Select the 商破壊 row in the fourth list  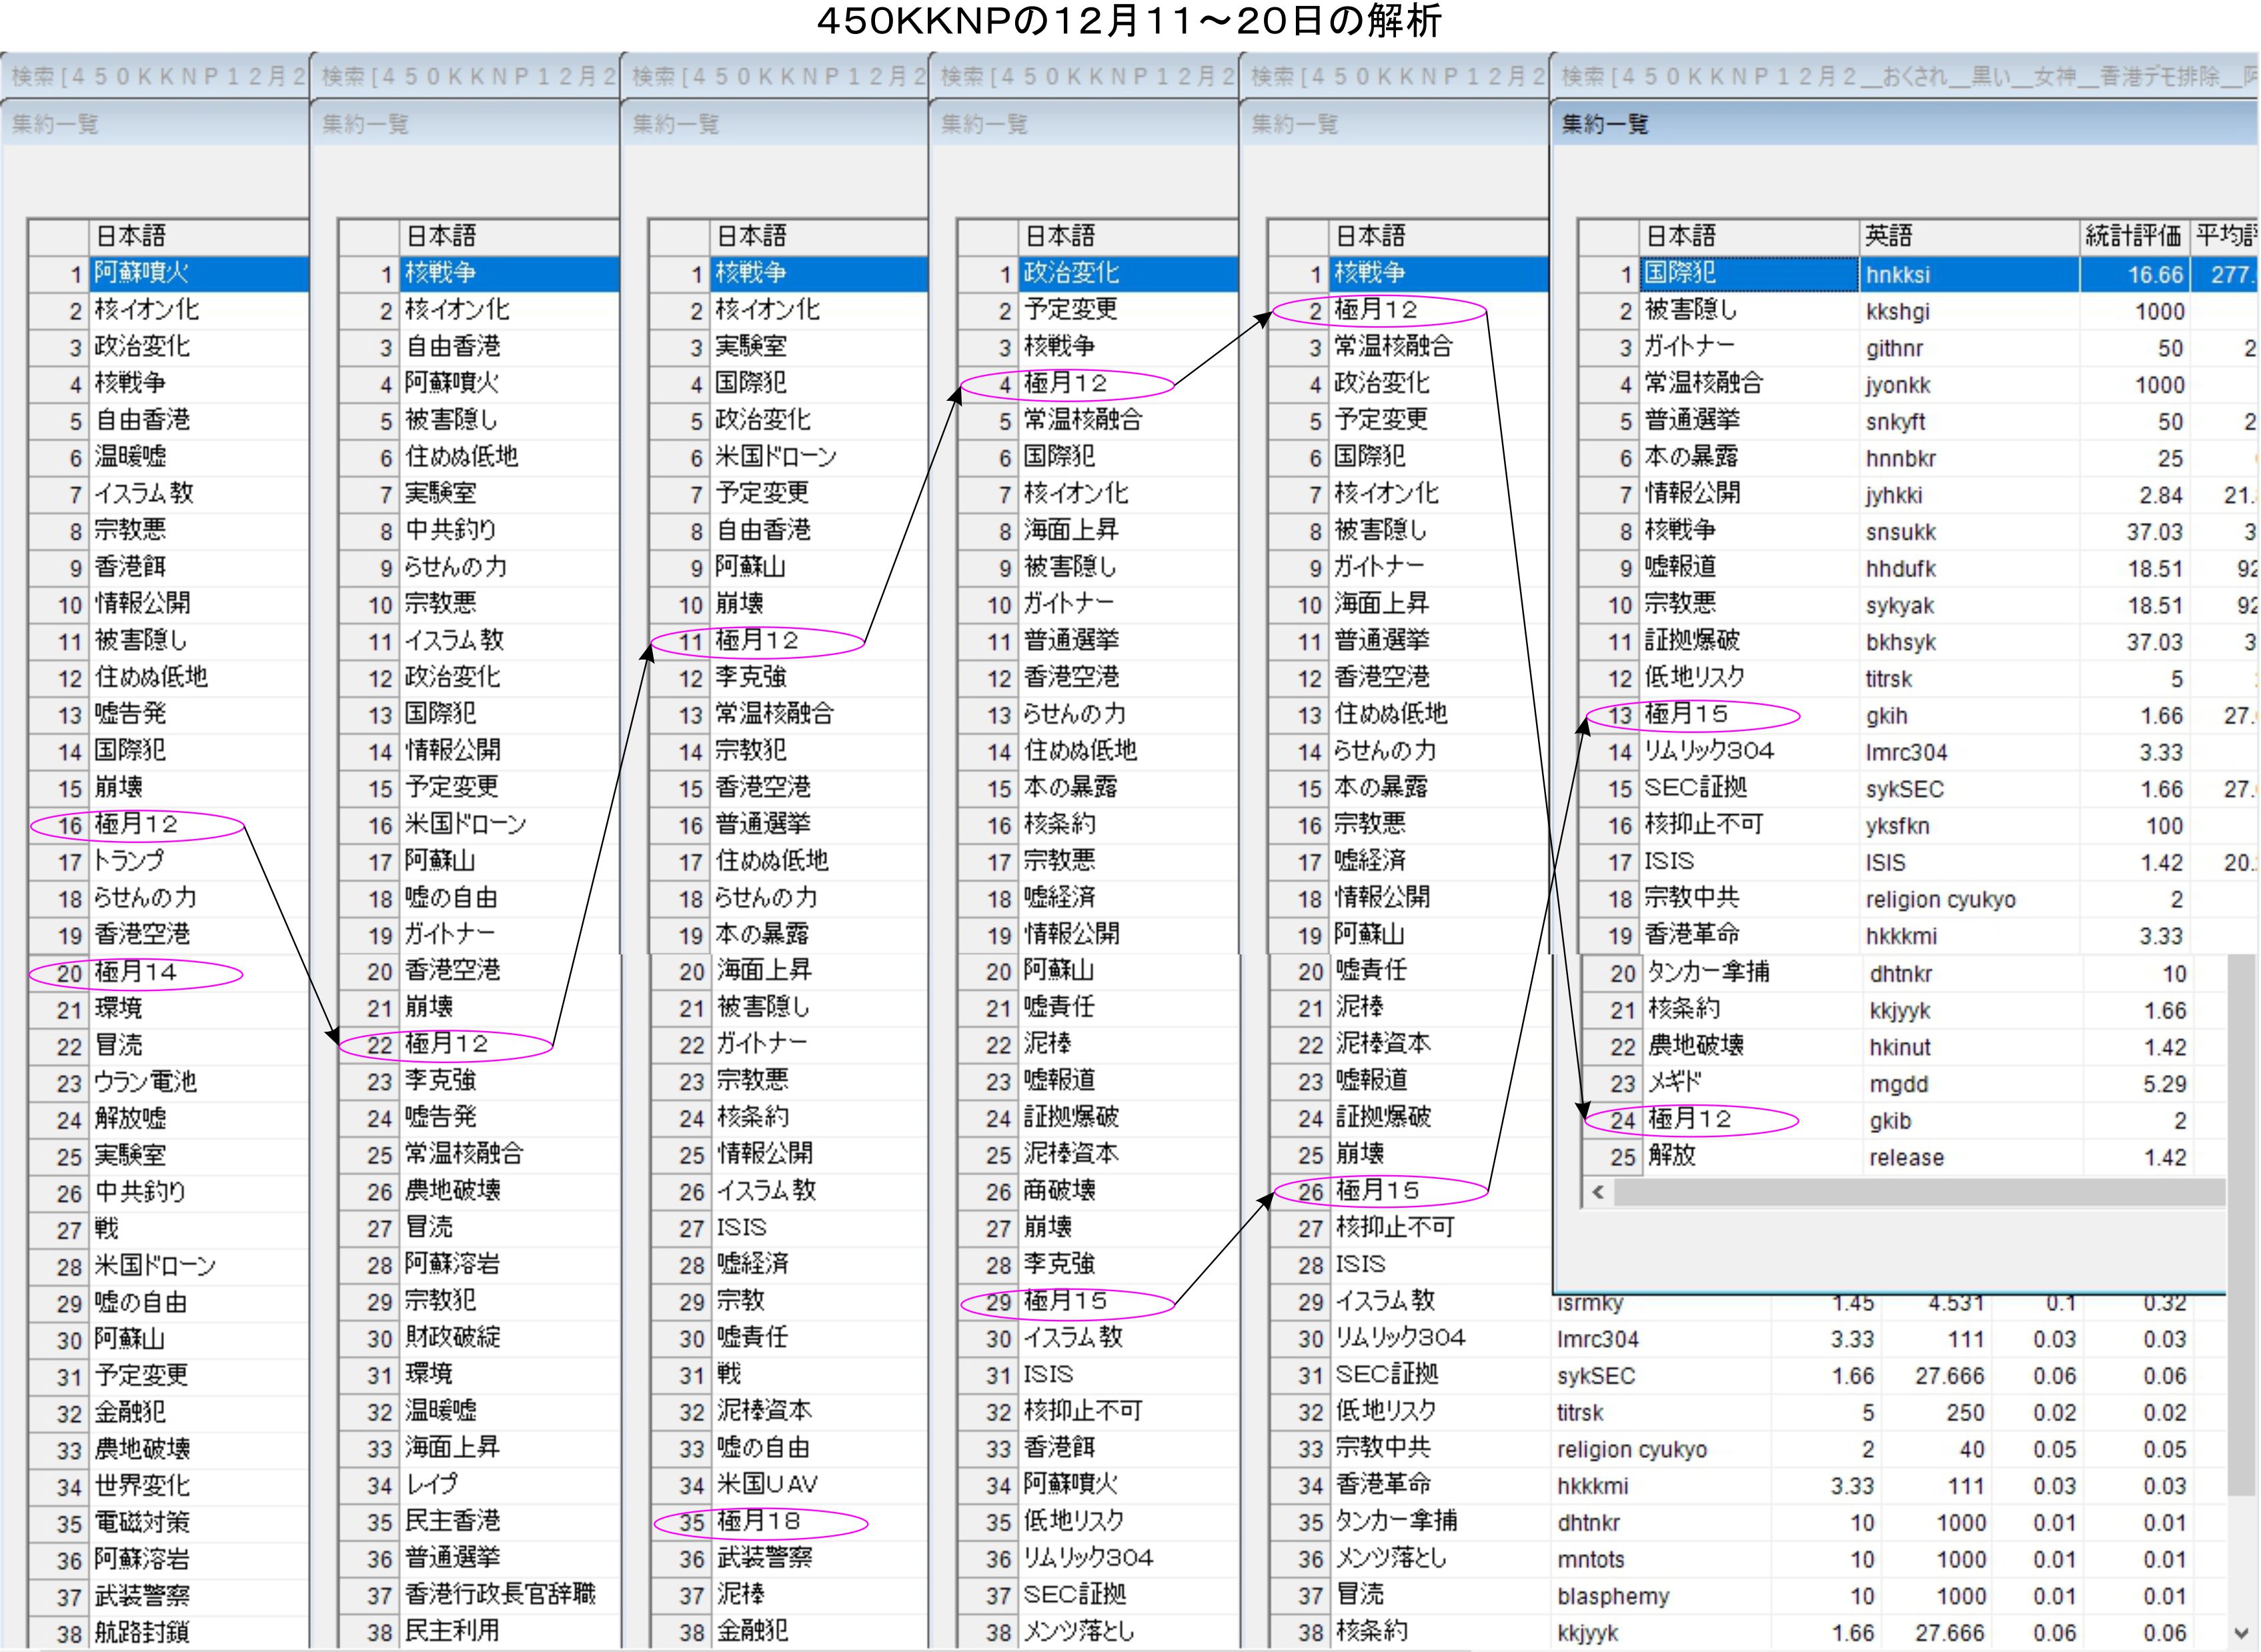[x=1059, y=1191]
